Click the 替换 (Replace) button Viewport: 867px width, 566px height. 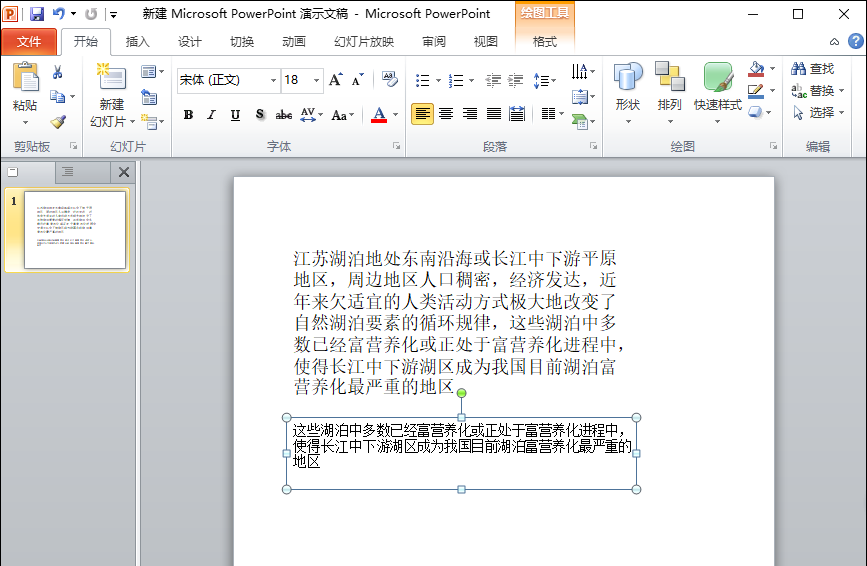(x=813, y=91)
